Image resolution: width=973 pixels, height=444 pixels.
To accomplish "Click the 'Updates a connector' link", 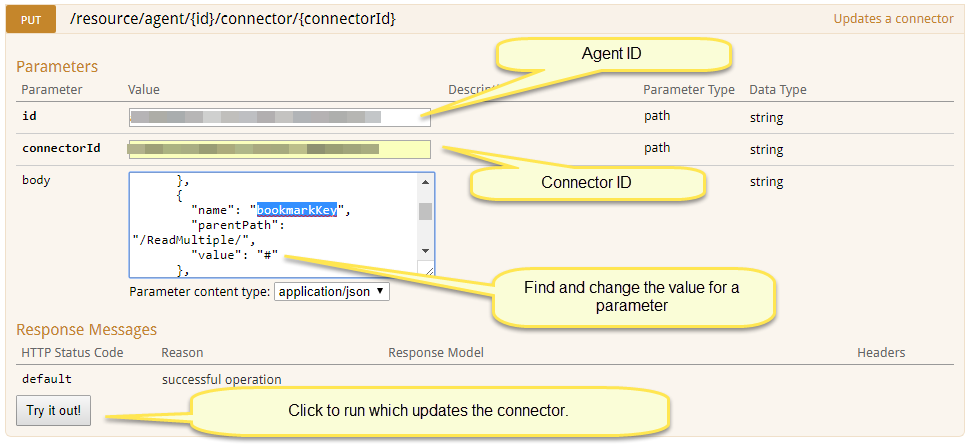I will tap(893, 18).
